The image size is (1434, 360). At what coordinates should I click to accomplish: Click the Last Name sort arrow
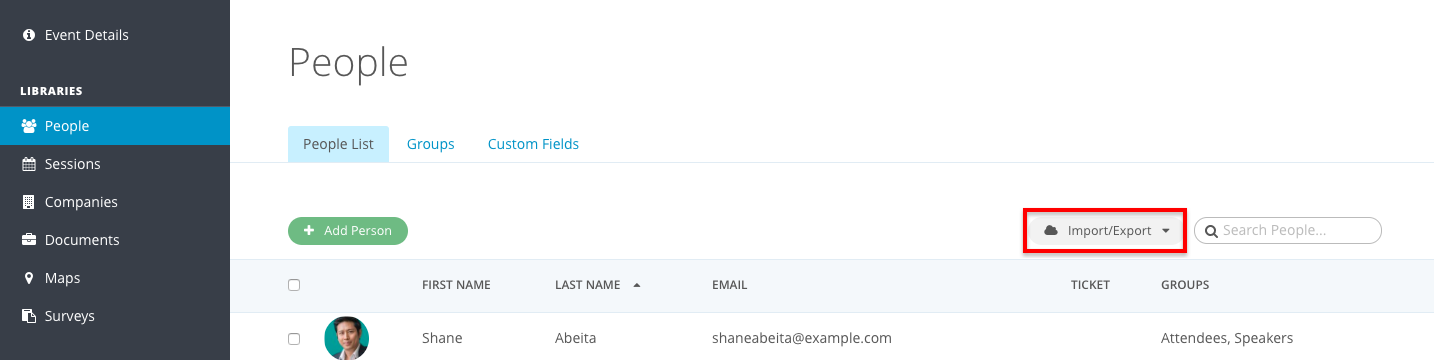637,285
